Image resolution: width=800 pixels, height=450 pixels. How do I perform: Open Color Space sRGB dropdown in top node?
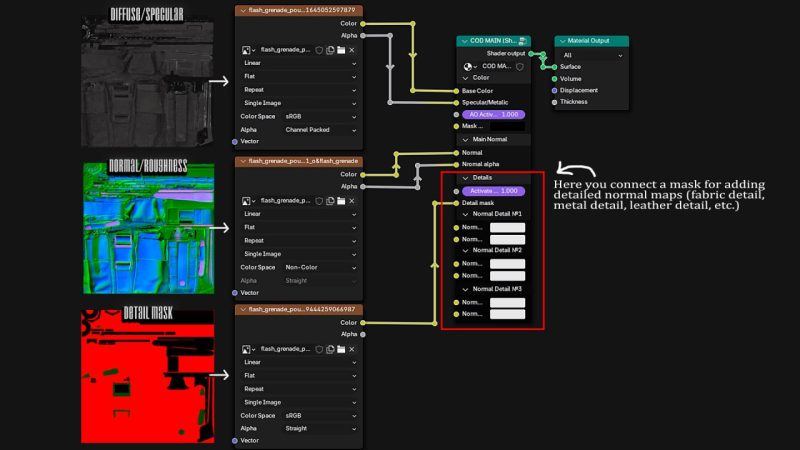point(320,116)
